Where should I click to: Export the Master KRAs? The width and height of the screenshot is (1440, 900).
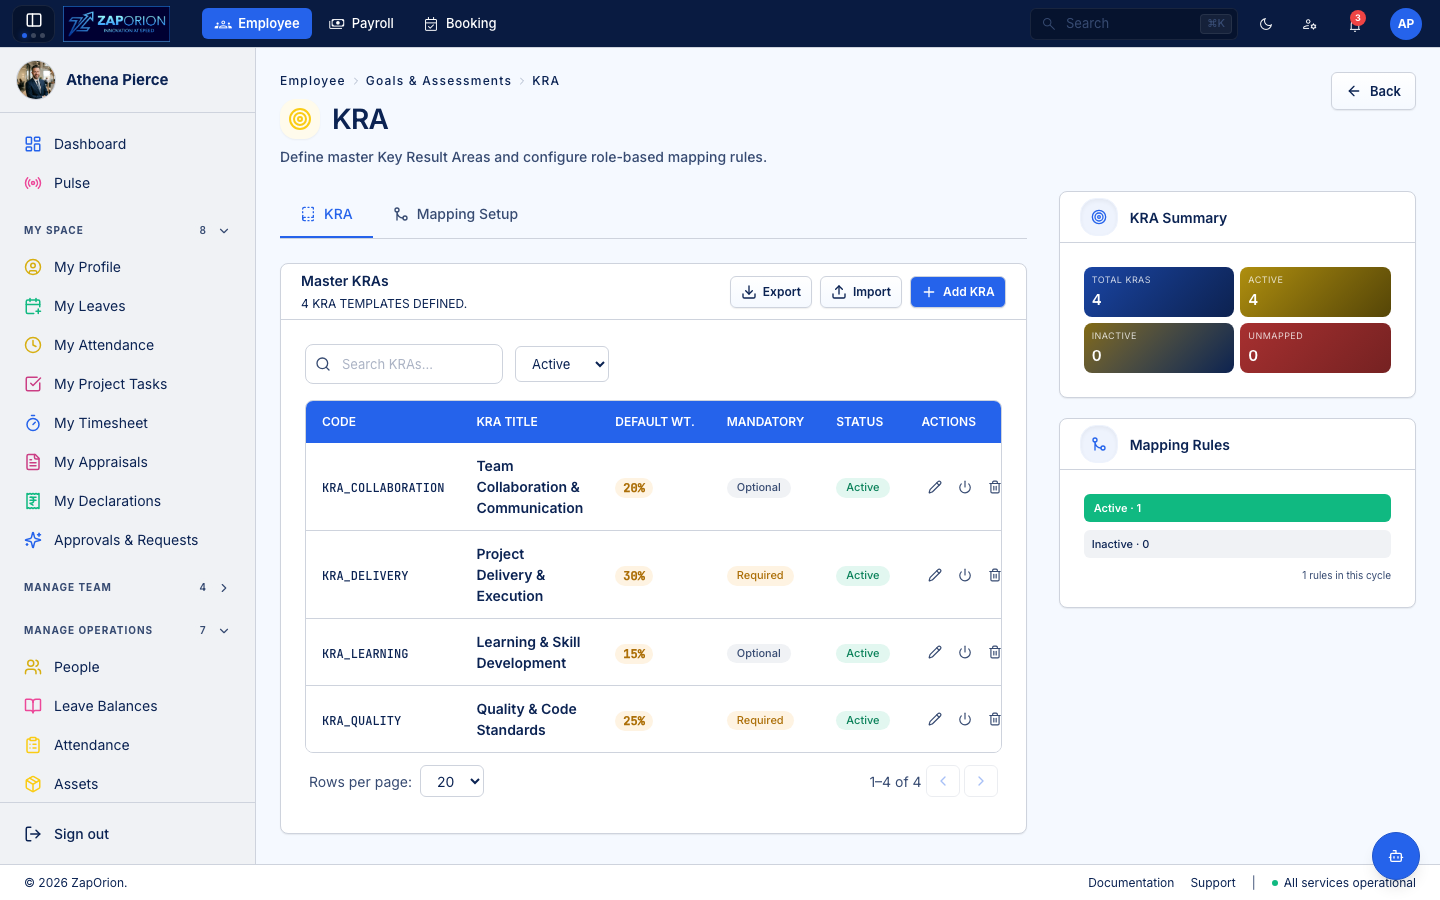(x=771, y=292)
